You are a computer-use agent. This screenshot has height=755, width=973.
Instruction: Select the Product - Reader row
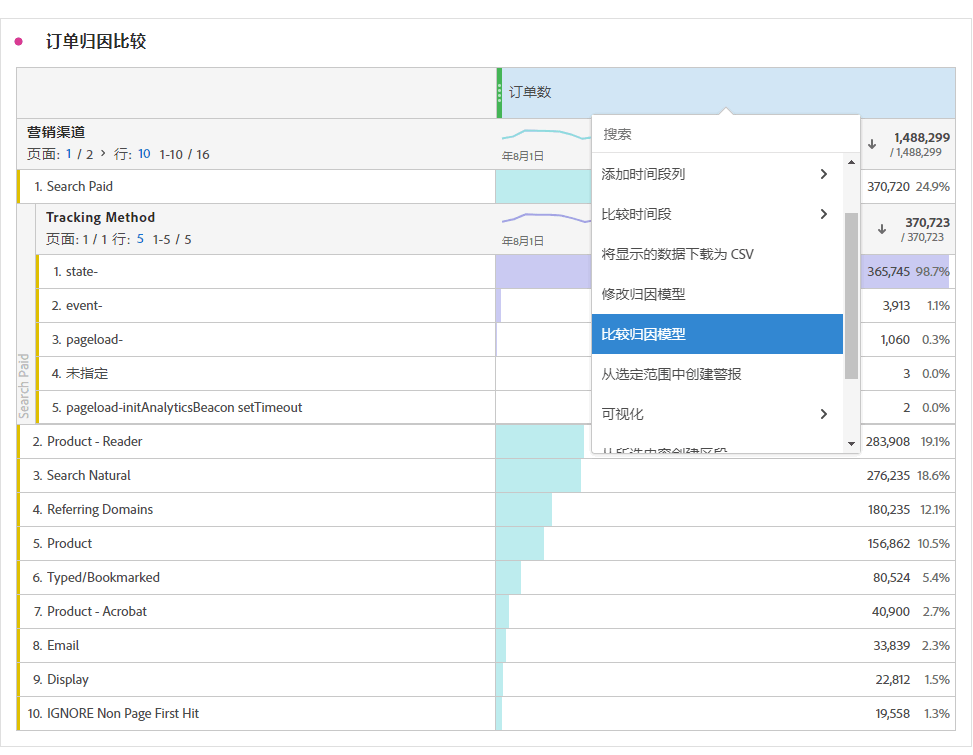[x=256, y=442]
